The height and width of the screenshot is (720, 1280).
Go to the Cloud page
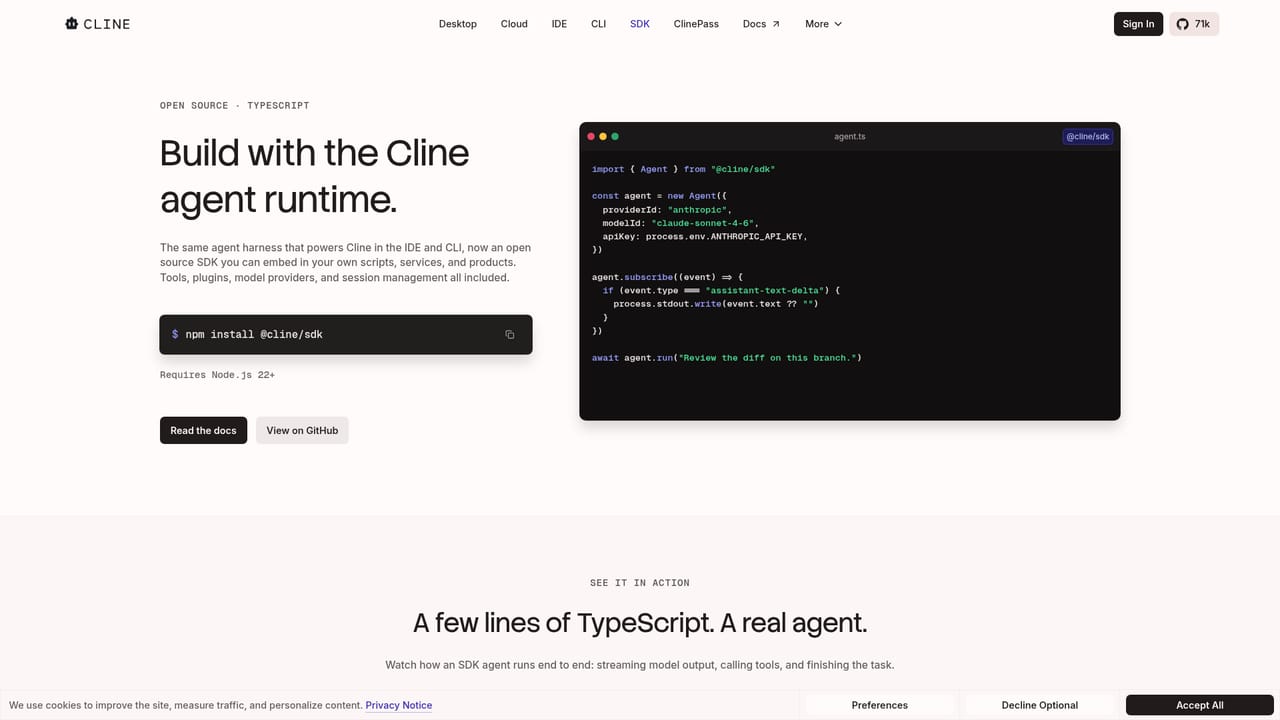point(514,24)
